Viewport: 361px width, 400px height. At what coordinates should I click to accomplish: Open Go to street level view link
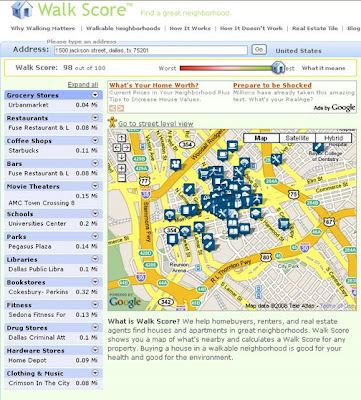click(x=156, y=124)
